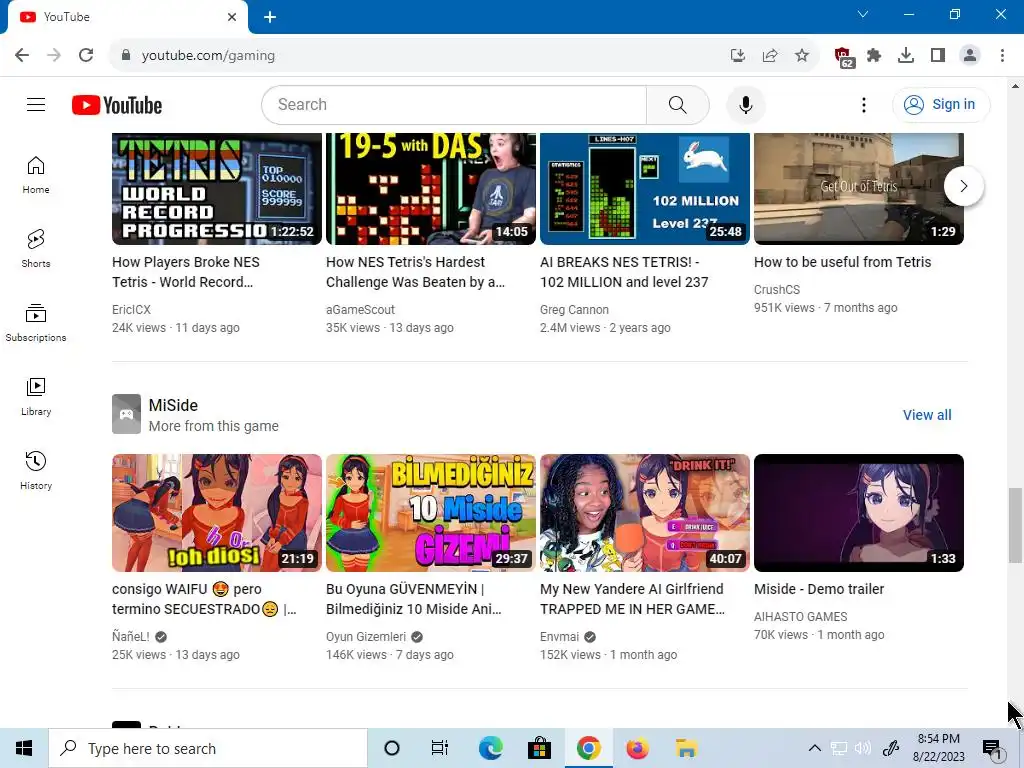1024x768 pixels.
Task: Click the install app icon in address bar
Action: [x=738, y=56]
